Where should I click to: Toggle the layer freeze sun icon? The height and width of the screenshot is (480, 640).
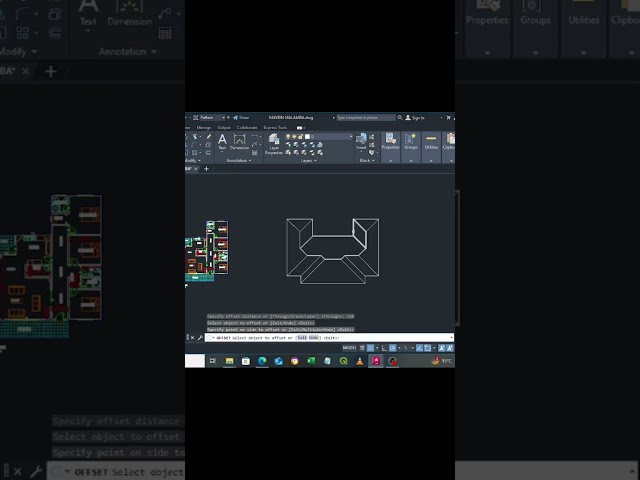[294, 136]
